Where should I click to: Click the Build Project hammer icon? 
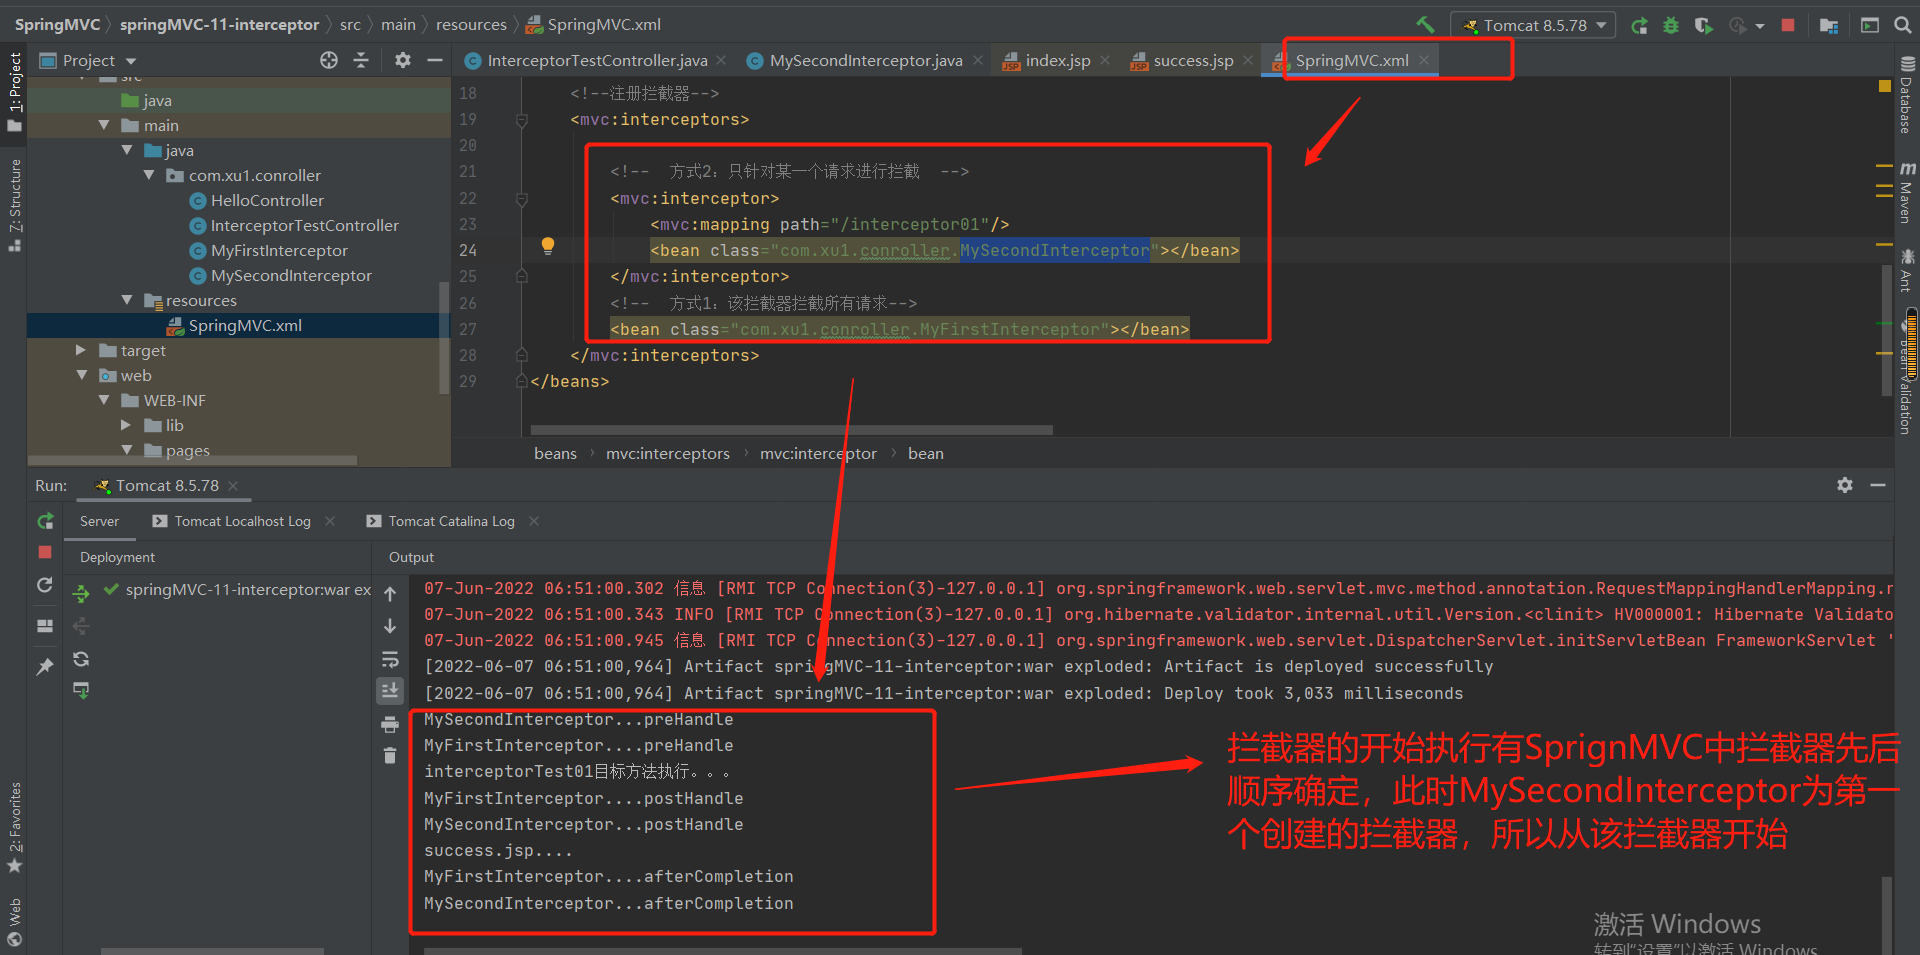[x=1425, y=25]
